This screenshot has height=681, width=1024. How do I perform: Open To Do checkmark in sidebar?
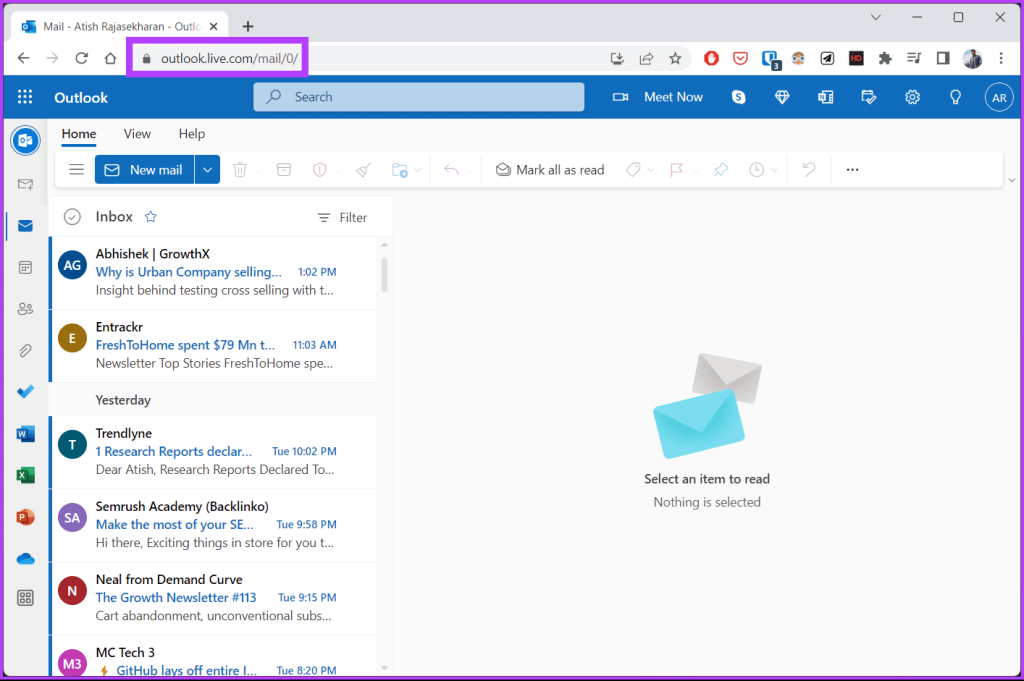tap(25, 392)
